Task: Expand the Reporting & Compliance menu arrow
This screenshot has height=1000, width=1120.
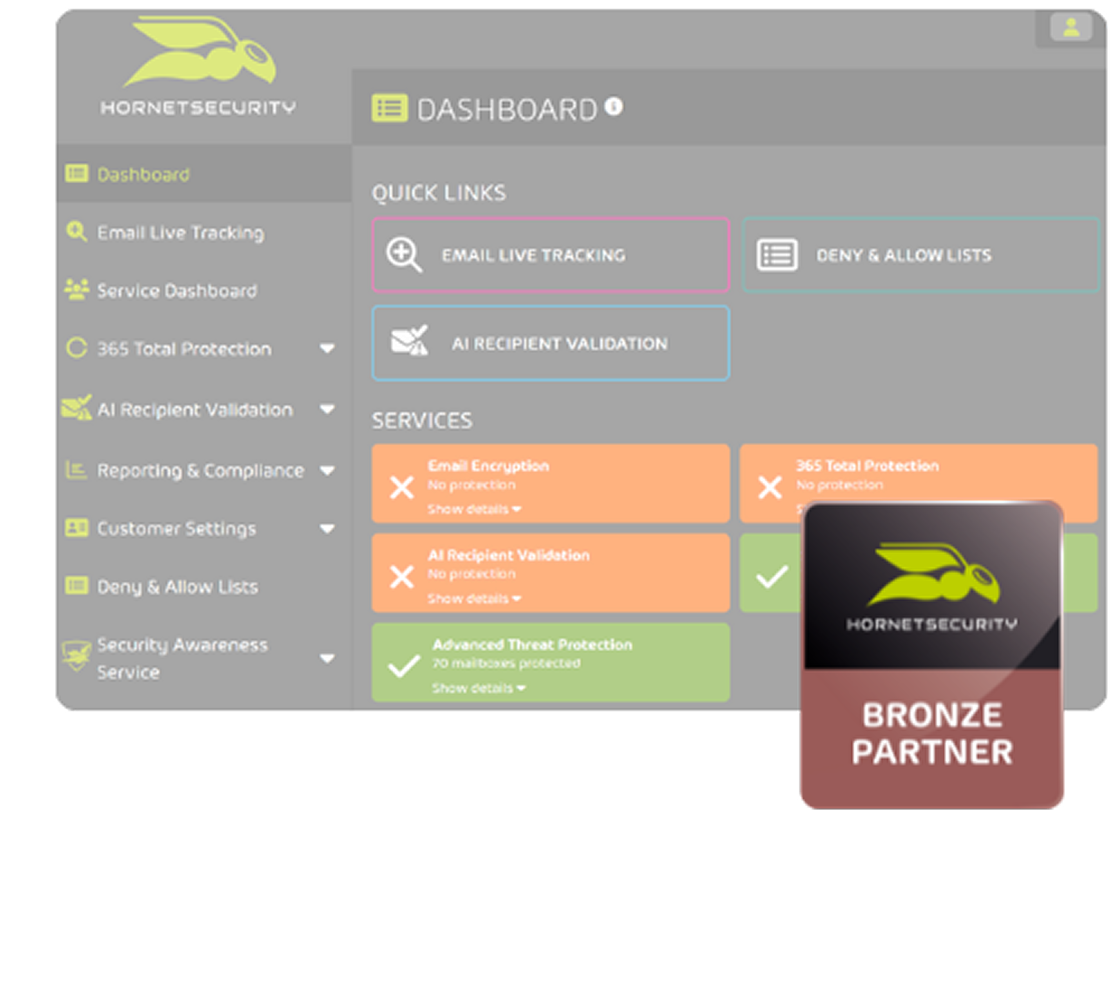Action: click(x=327, y=471)
